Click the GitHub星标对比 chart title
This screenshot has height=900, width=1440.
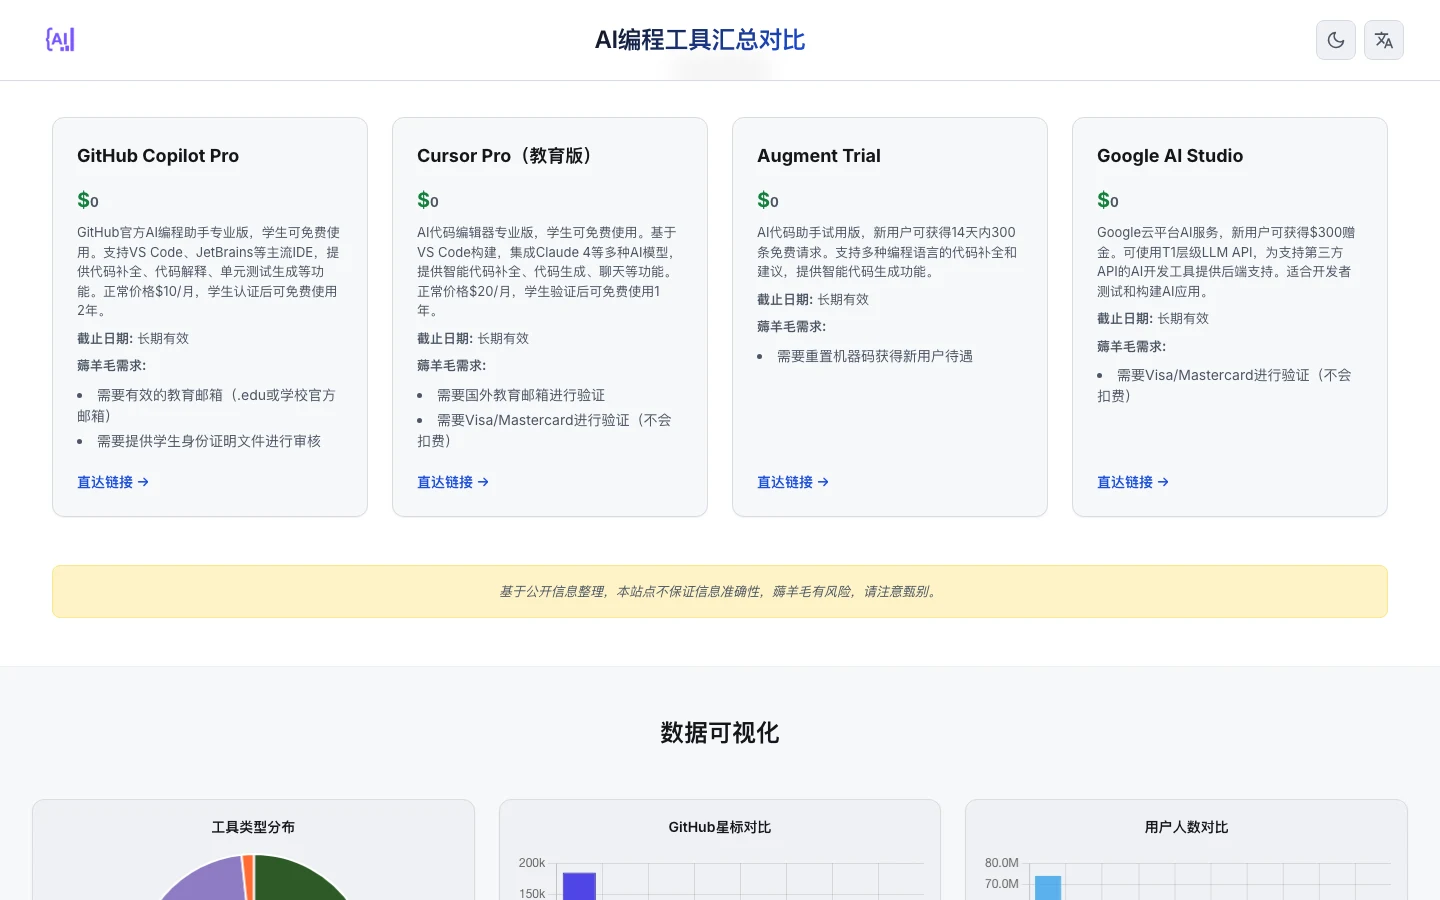720,827
